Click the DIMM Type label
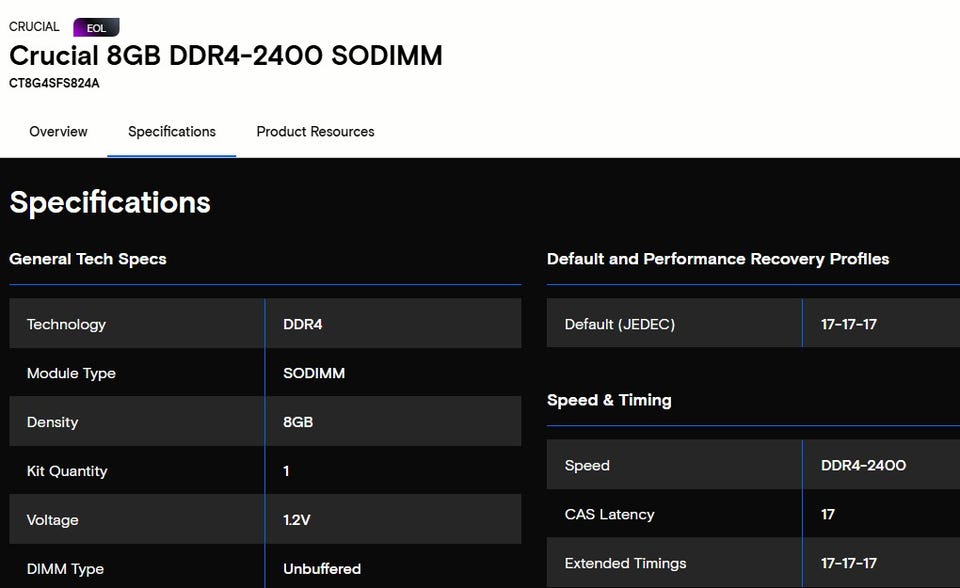This screenshot has height=588, width=960. click(66, 569)
